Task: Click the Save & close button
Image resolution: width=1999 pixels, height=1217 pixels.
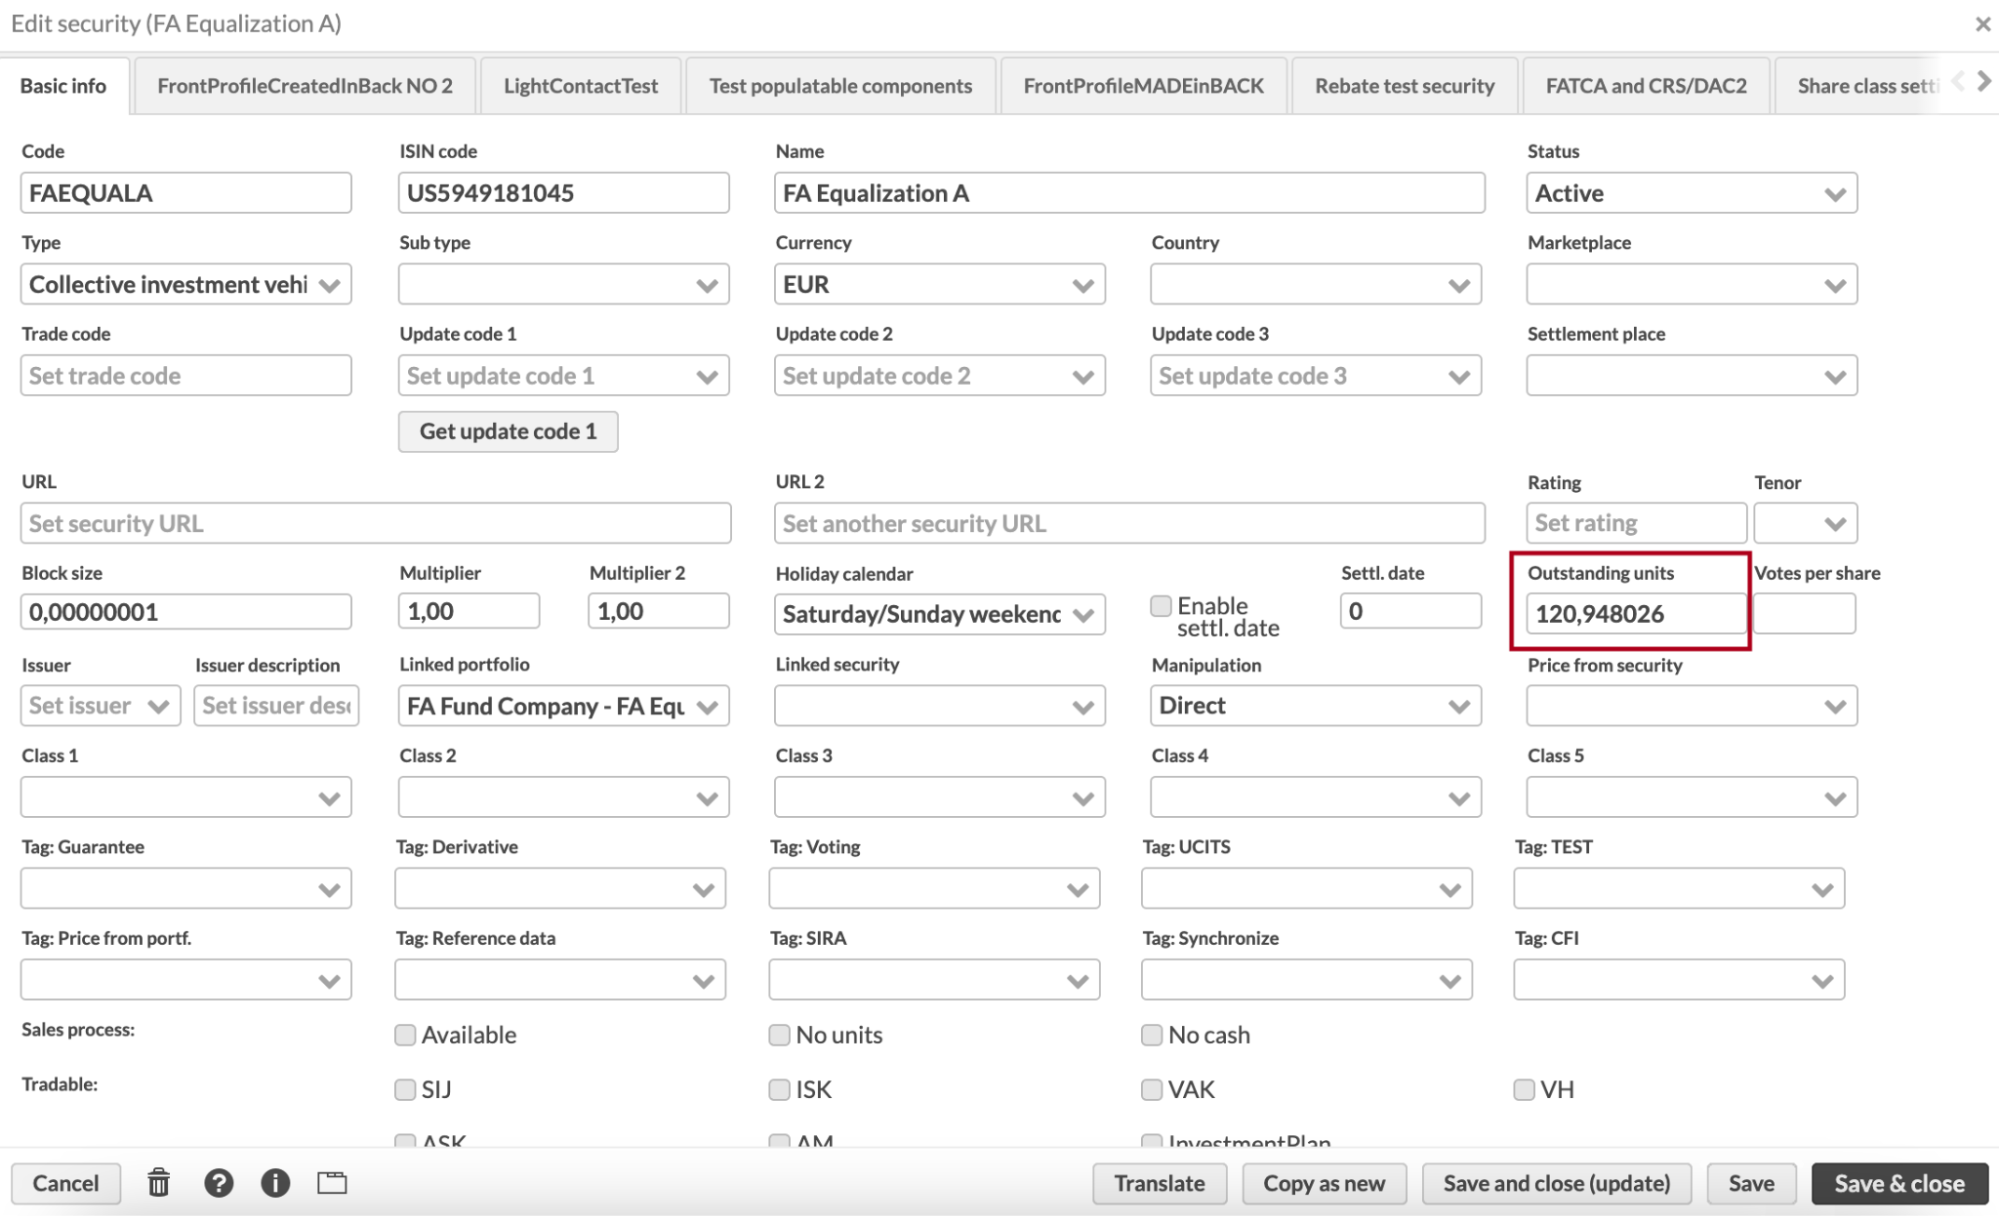Action: coord(1899,1183)
